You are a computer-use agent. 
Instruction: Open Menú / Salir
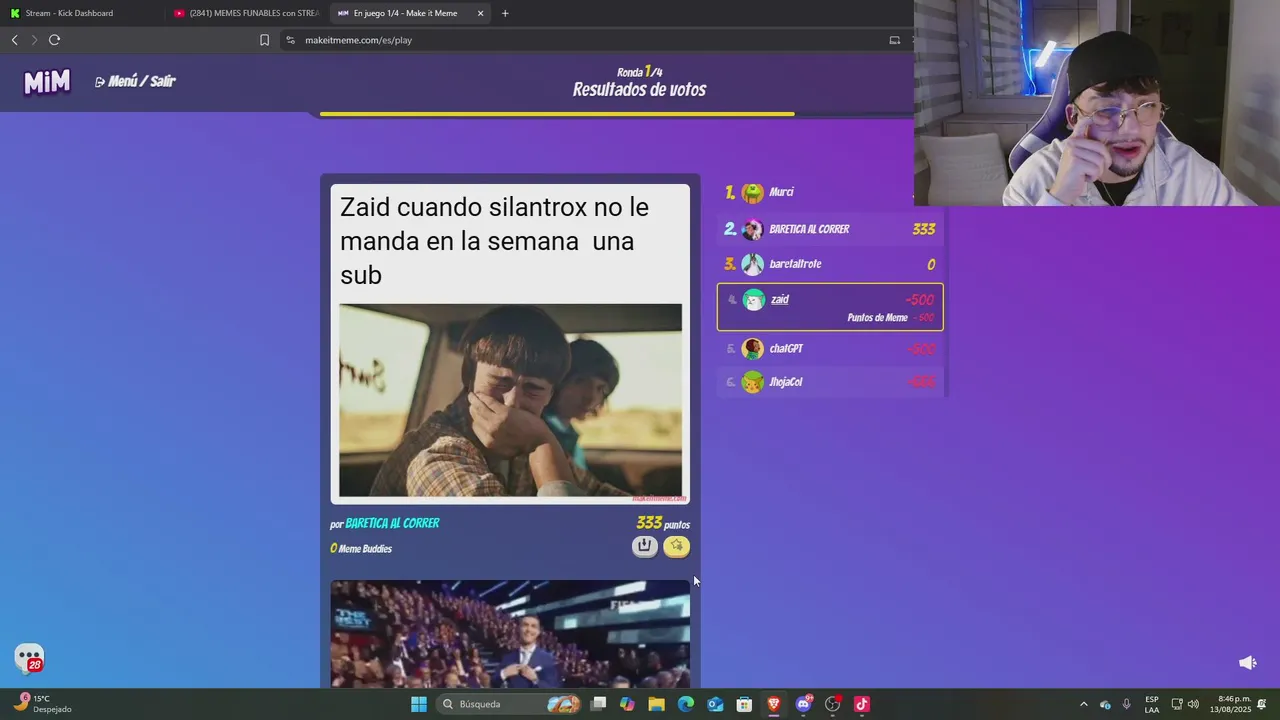(x=135, y=81)
